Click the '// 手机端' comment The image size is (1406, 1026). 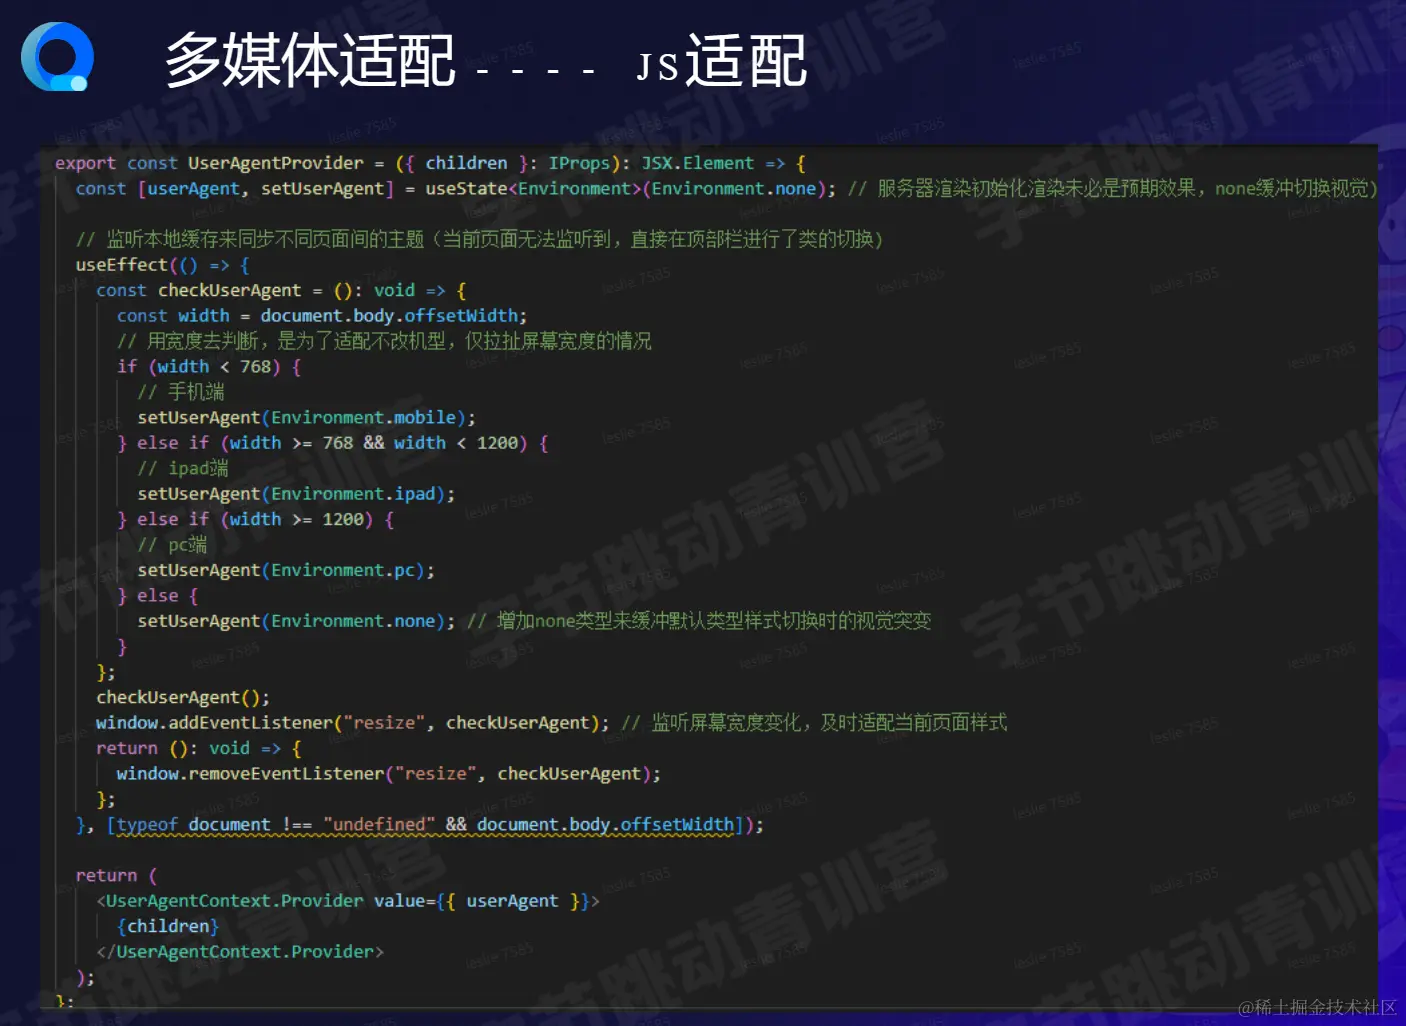click(181, 392)
